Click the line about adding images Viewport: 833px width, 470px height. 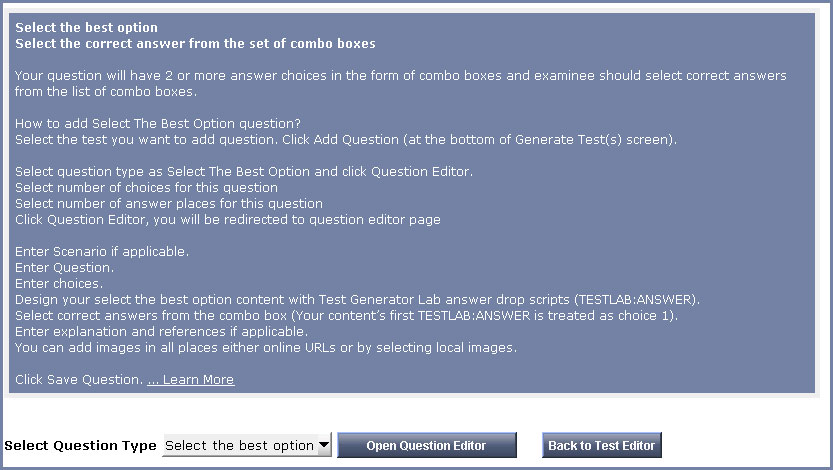click(x=265, y=348)
